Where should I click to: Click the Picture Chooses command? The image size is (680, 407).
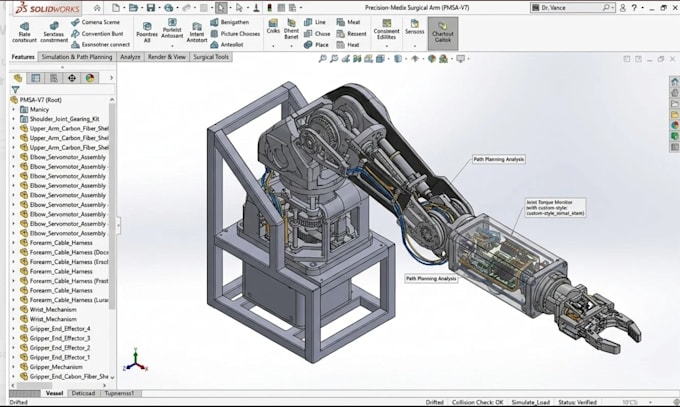[235, 33]
